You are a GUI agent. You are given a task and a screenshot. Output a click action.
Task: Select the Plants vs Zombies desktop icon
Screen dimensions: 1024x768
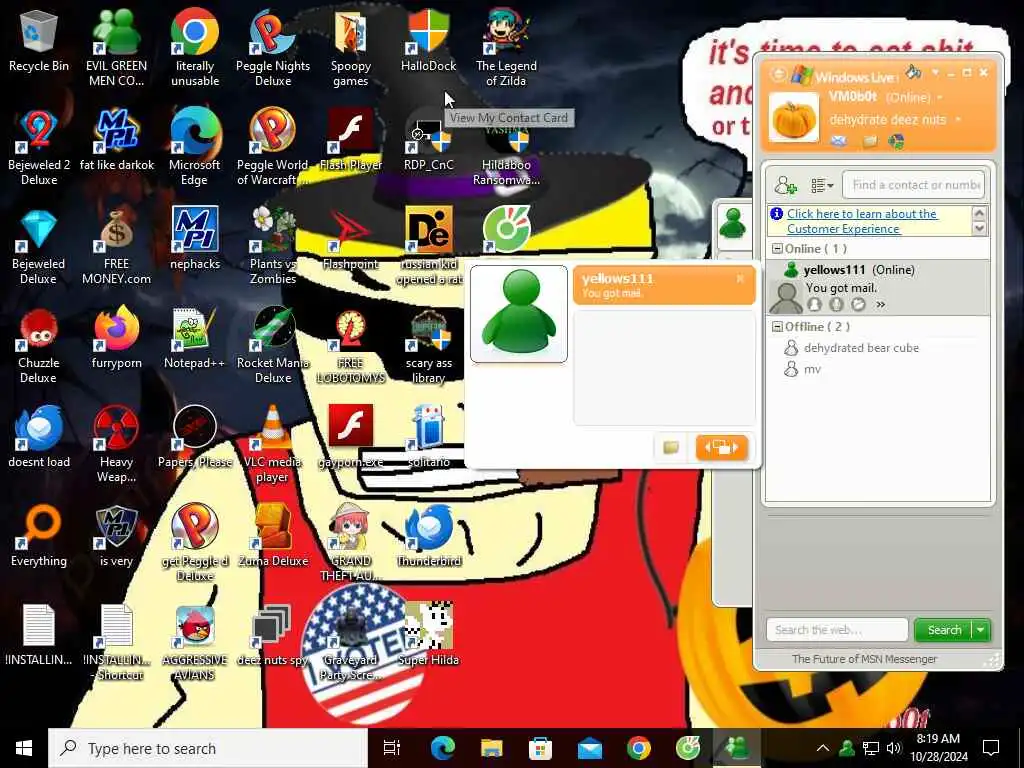[x=273, y=247]
